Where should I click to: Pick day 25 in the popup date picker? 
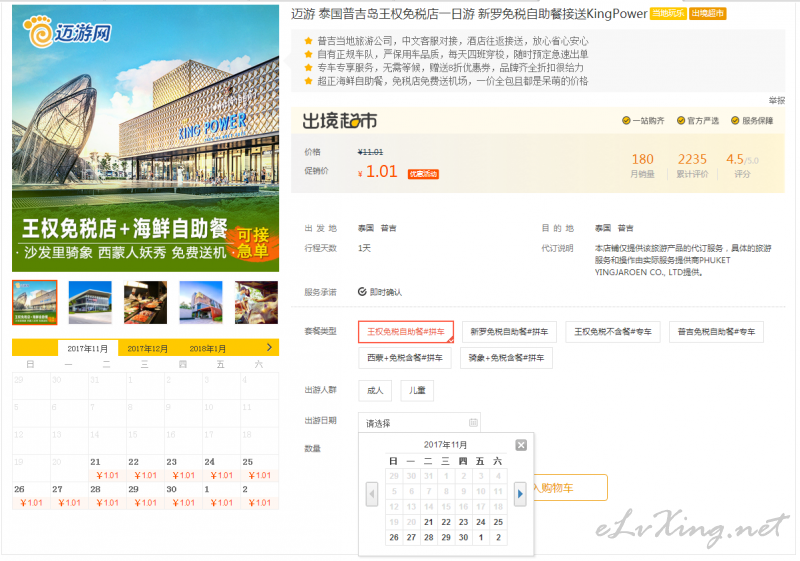498,522
